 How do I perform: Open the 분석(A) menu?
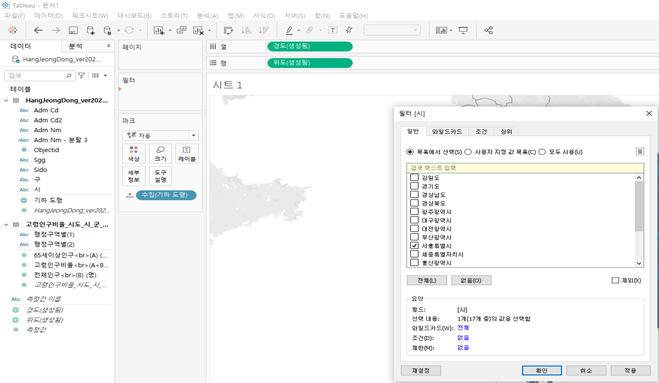pos(208,16)
